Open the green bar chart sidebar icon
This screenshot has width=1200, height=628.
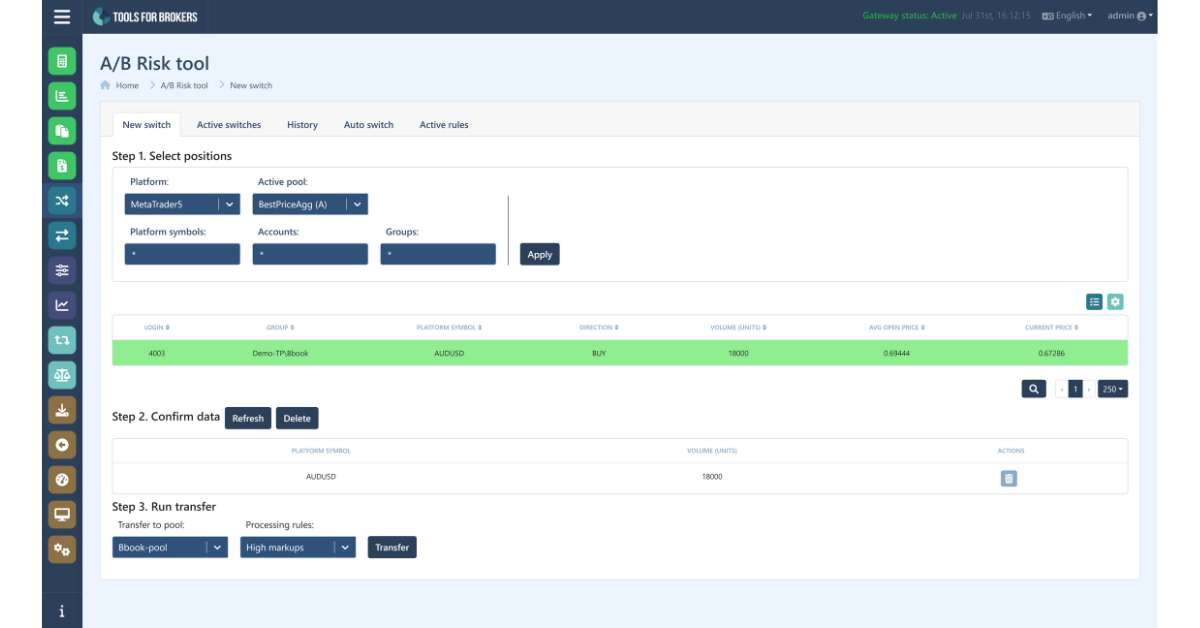[62, 96]
